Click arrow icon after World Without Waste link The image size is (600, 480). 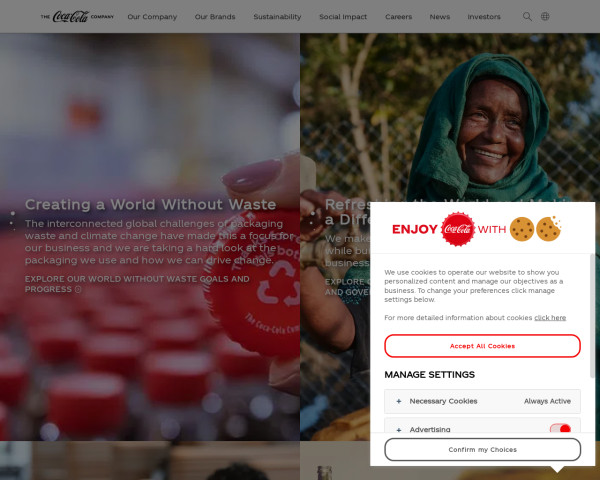[78, 289]
